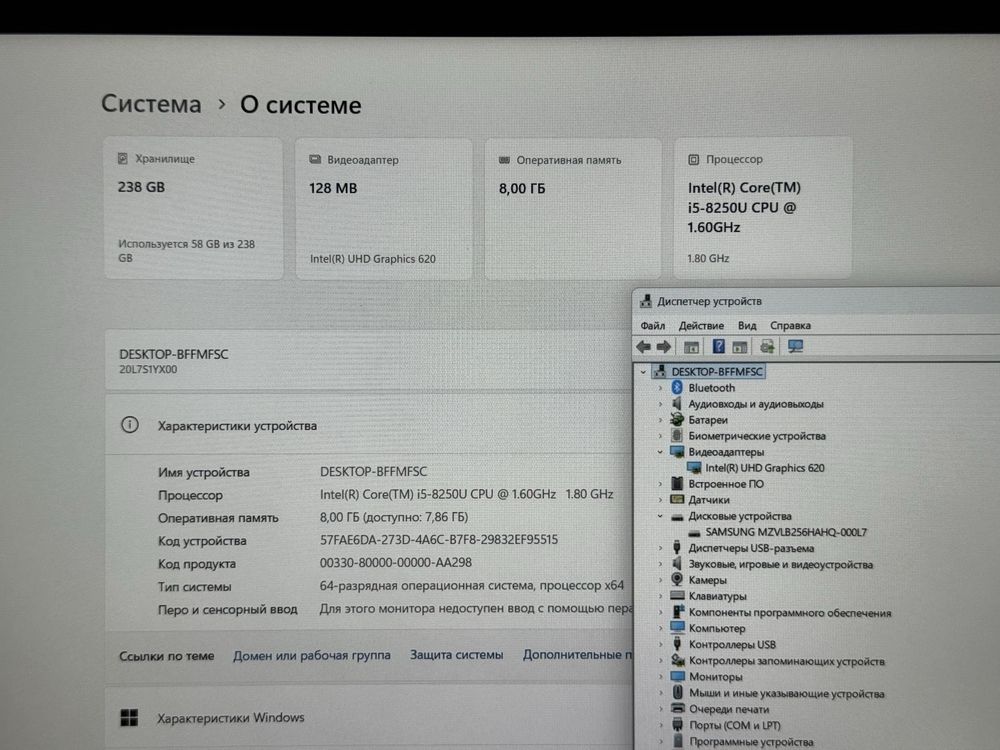The width and height of the screenshot is (1000, 750).
Task: Open the Действие menu
Action: [x=701, y=326]
